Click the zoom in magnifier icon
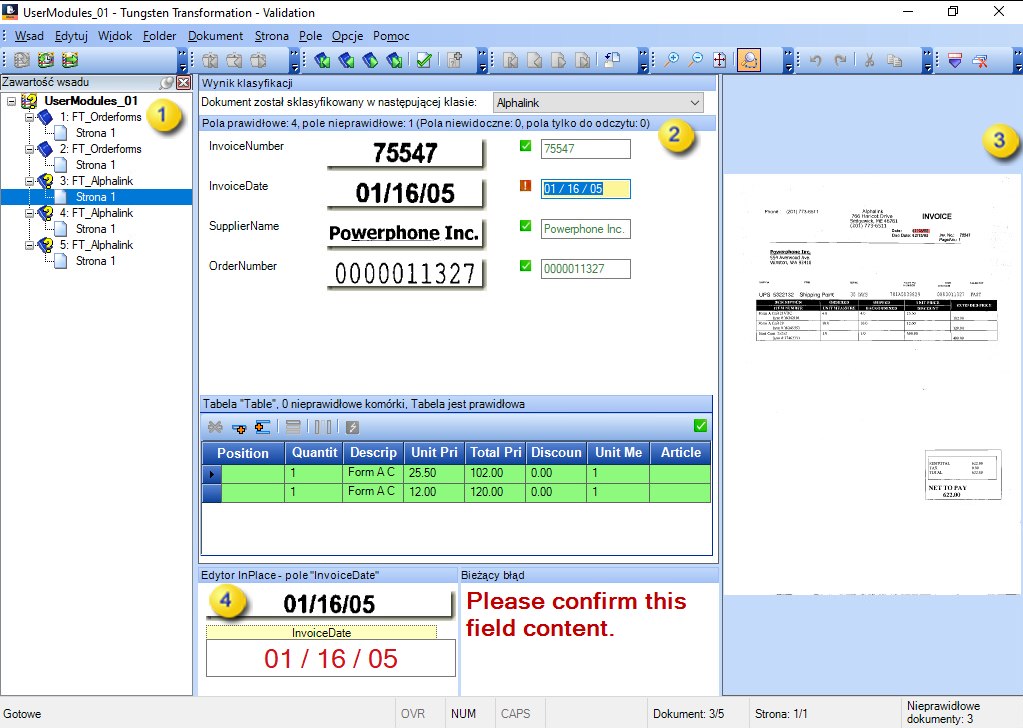 [671, 60]
